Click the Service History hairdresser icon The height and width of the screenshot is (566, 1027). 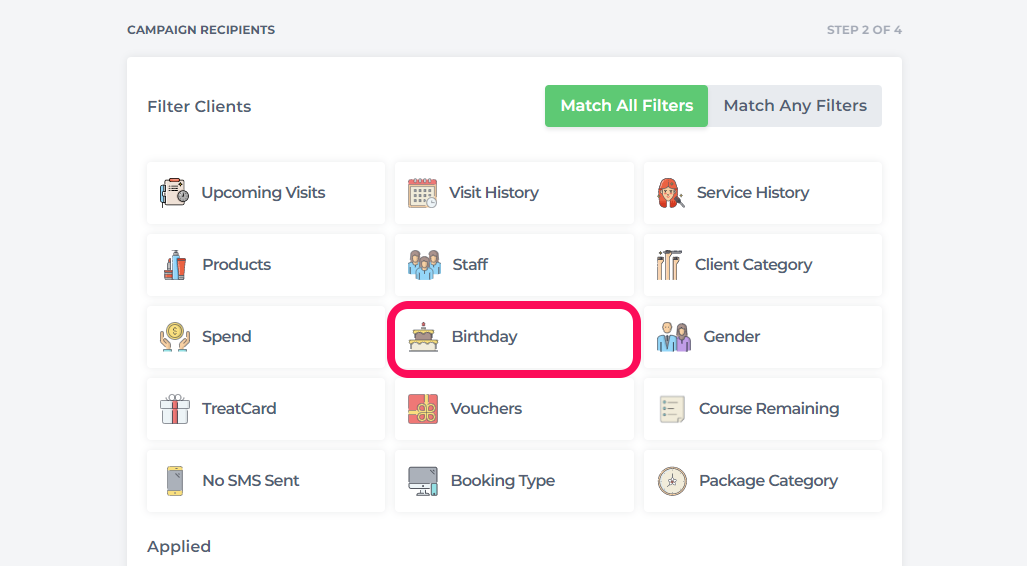tap(671, 193)
